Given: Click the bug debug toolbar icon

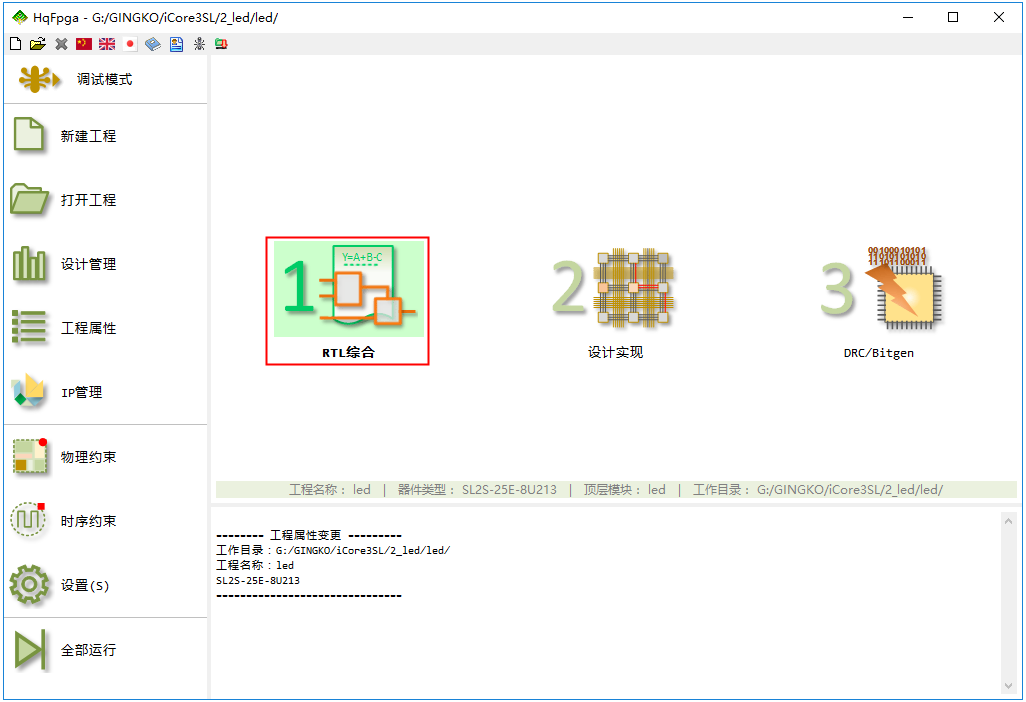Looking at the screenshot, I should pos(199,44).
